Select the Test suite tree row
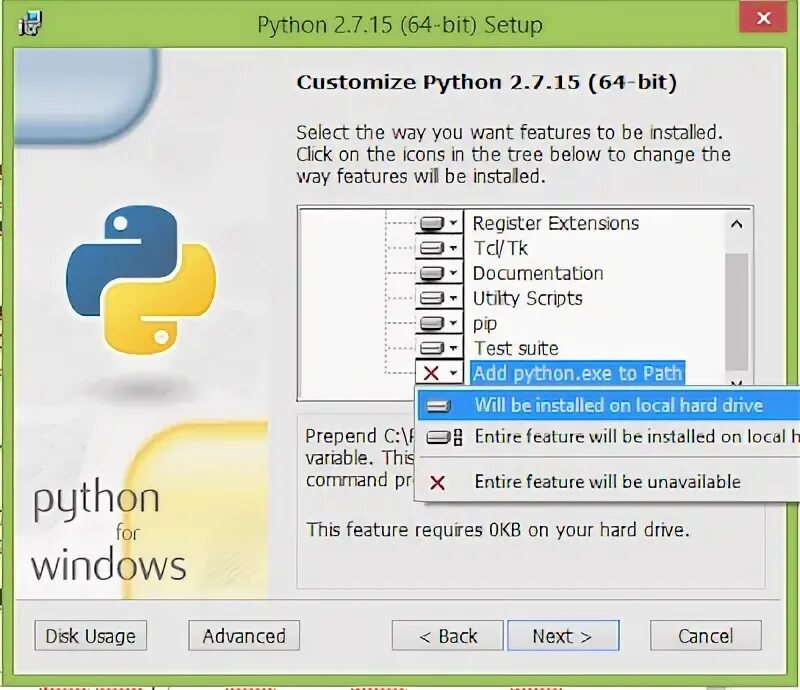 coord(515,348)
